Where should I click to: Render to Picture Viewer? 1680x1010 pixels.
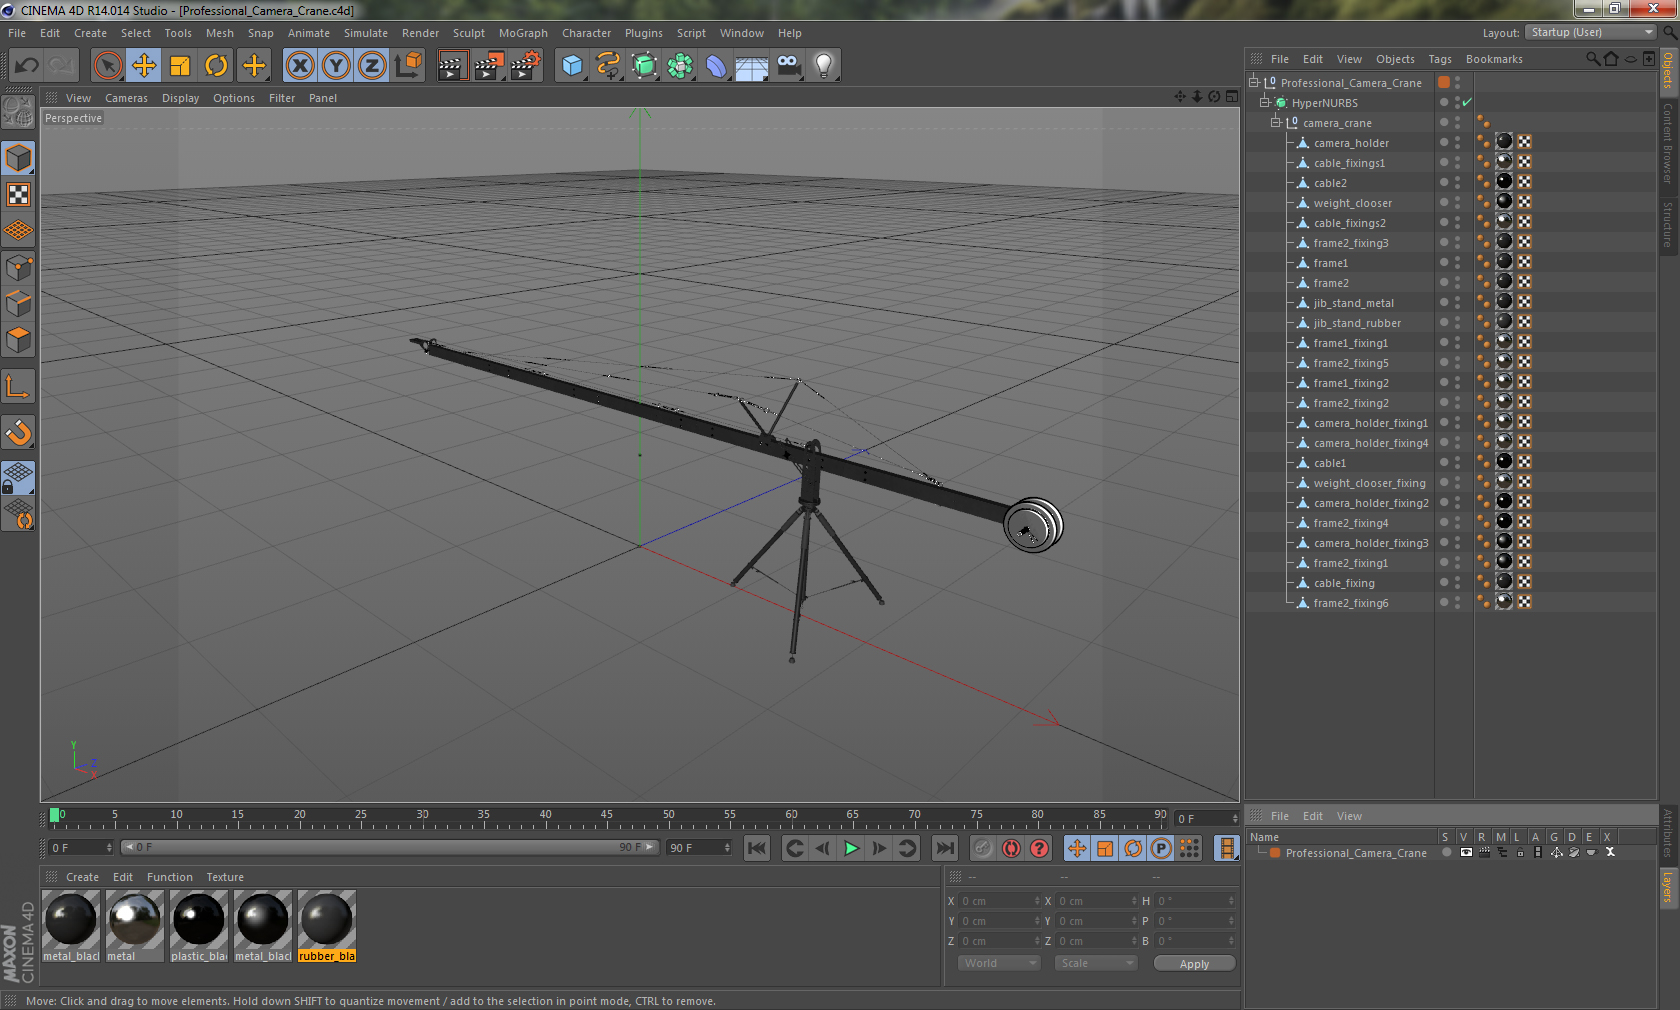click(489, 66)
